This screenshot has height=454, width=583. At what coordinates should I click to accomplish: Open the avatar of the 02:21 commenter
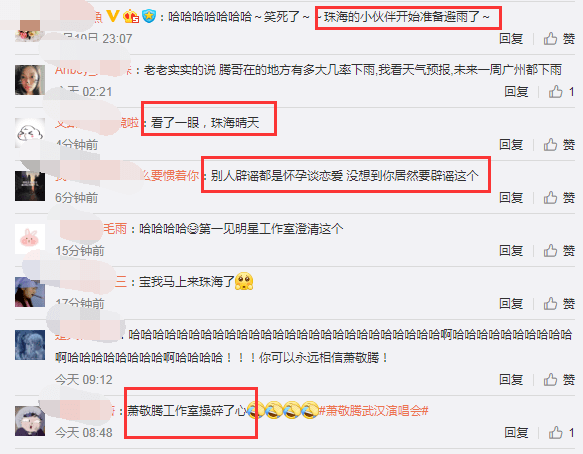(x=30, y=80)
